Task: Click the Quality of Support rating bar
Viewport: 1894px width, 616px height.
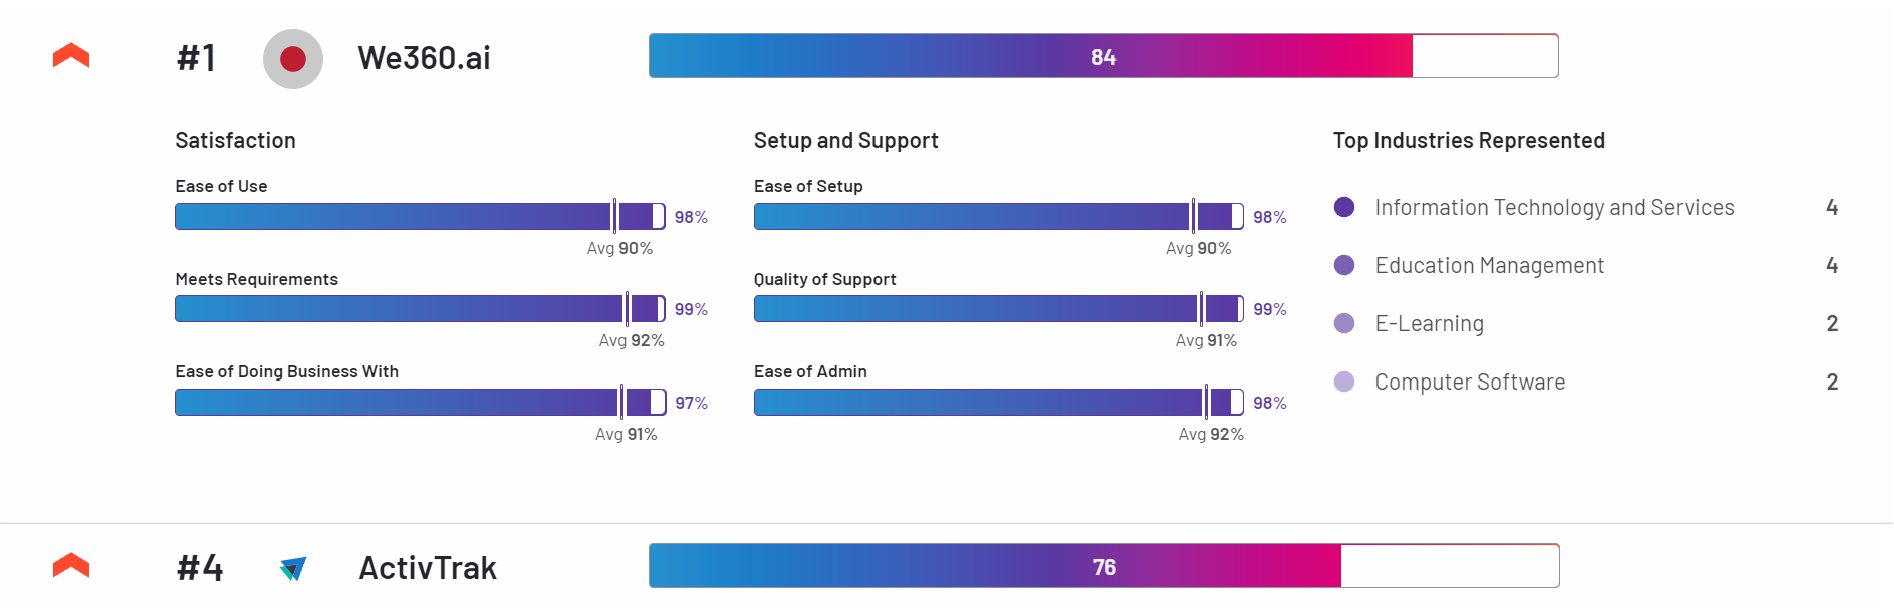Action: coord(998,308)
